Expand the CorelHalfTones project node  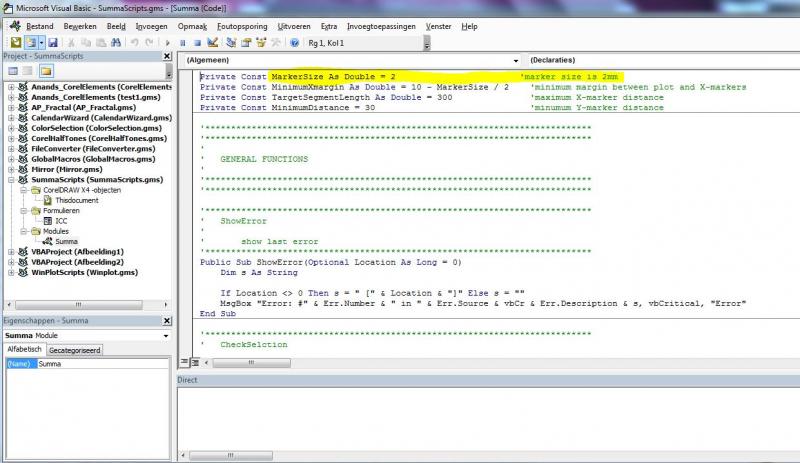pyautogui.click(x=11, y=138)
